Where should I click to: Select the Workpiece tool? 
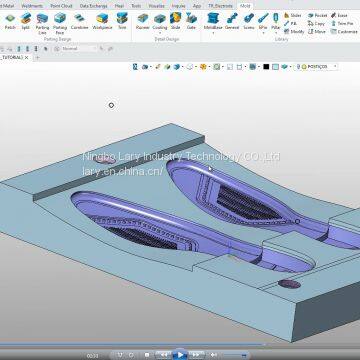point(102,21)
